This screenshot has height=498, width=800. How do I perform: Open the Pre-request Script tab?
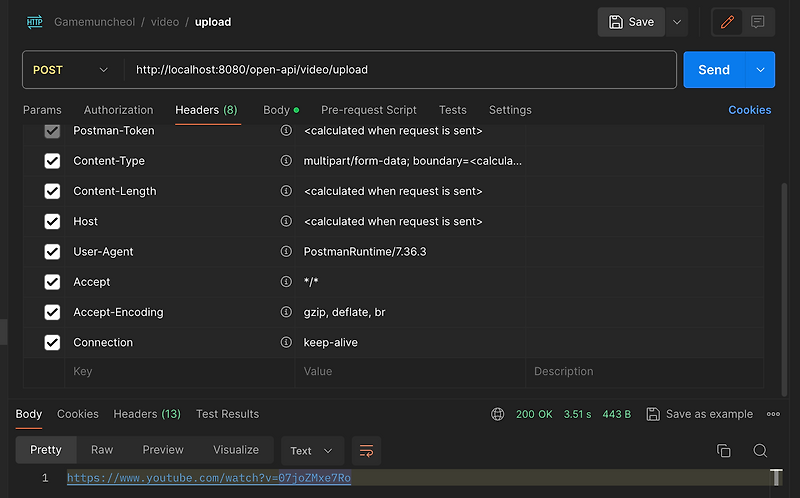click(368, 110)
